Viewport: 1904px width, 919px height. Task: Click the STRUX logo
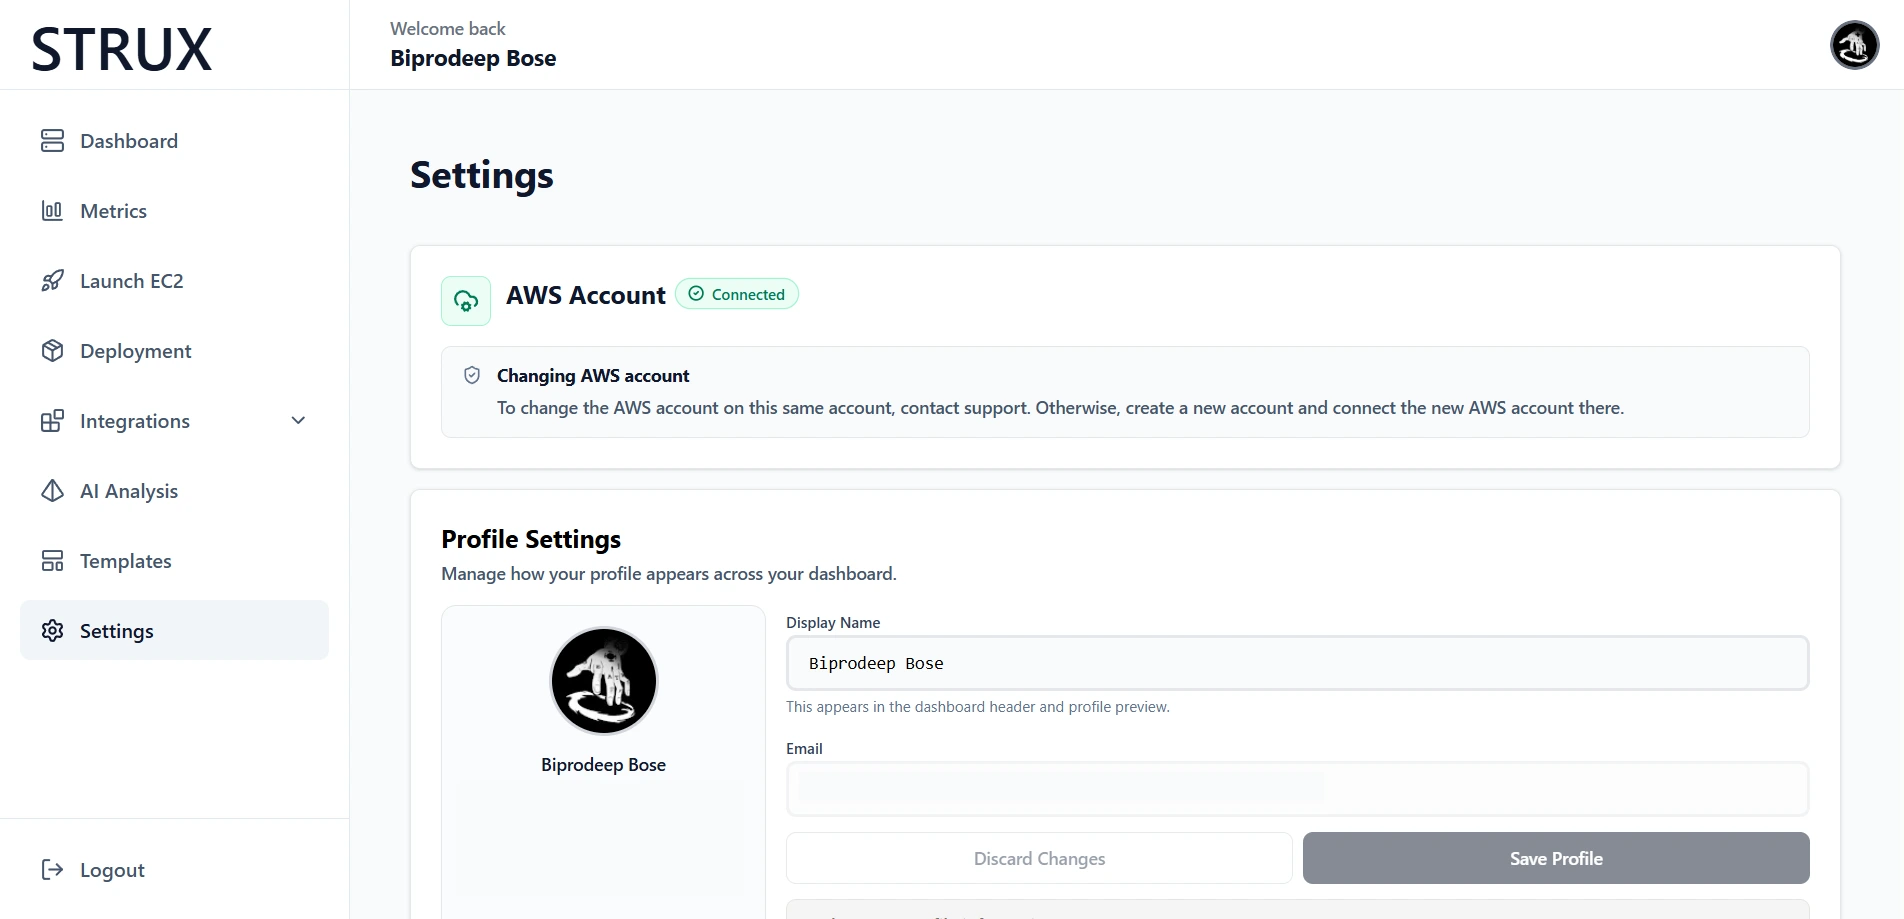122,49
